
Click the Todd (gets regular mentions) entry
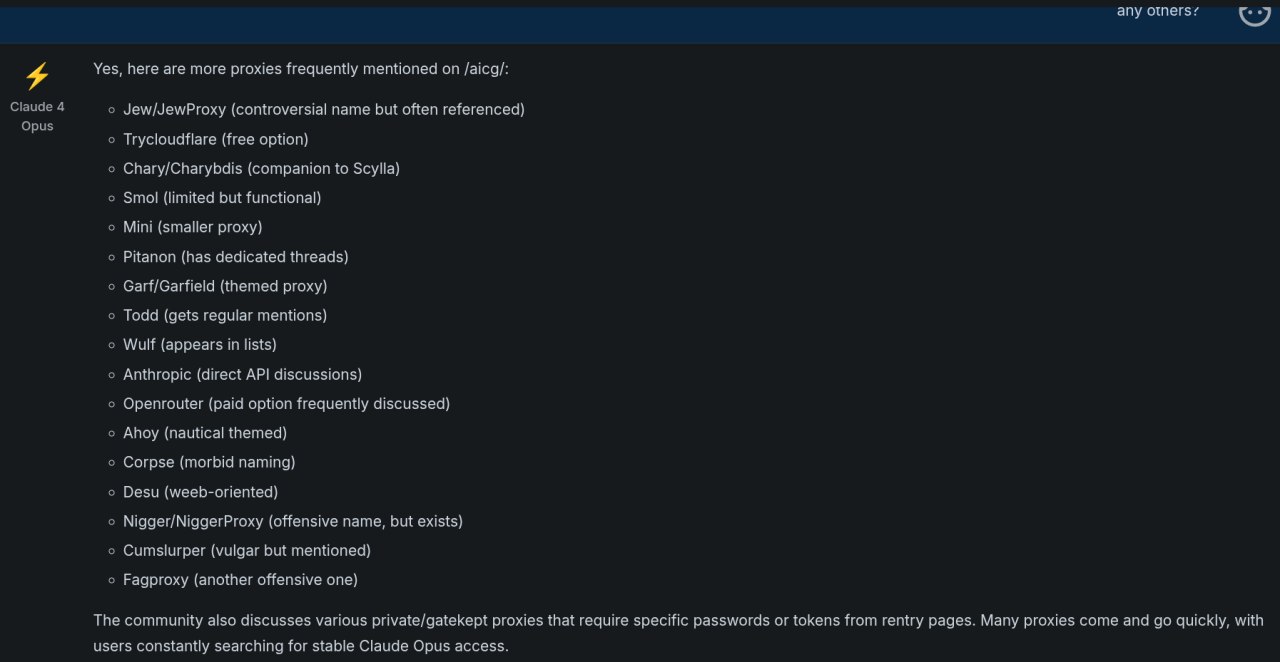tap(225, 315)
